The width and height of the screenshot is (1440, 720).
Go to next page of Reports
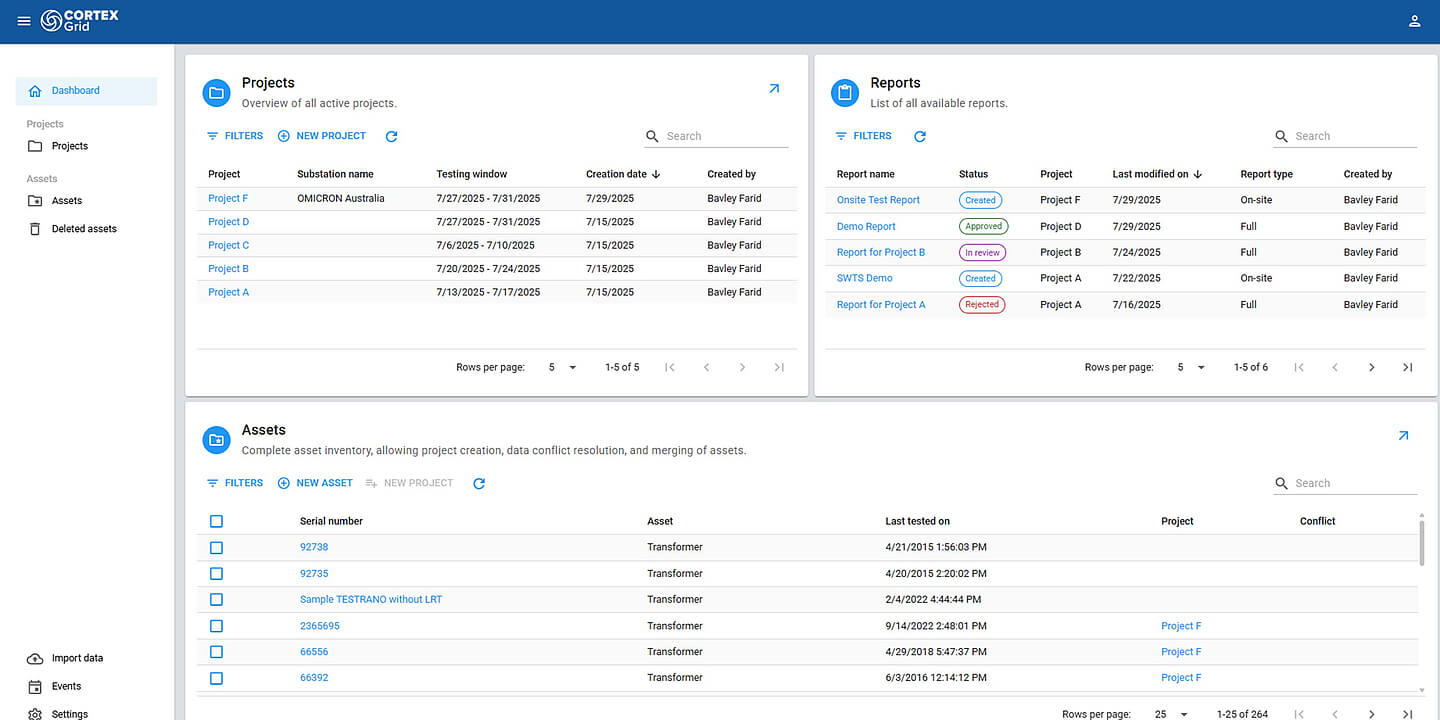point(1371,367)
